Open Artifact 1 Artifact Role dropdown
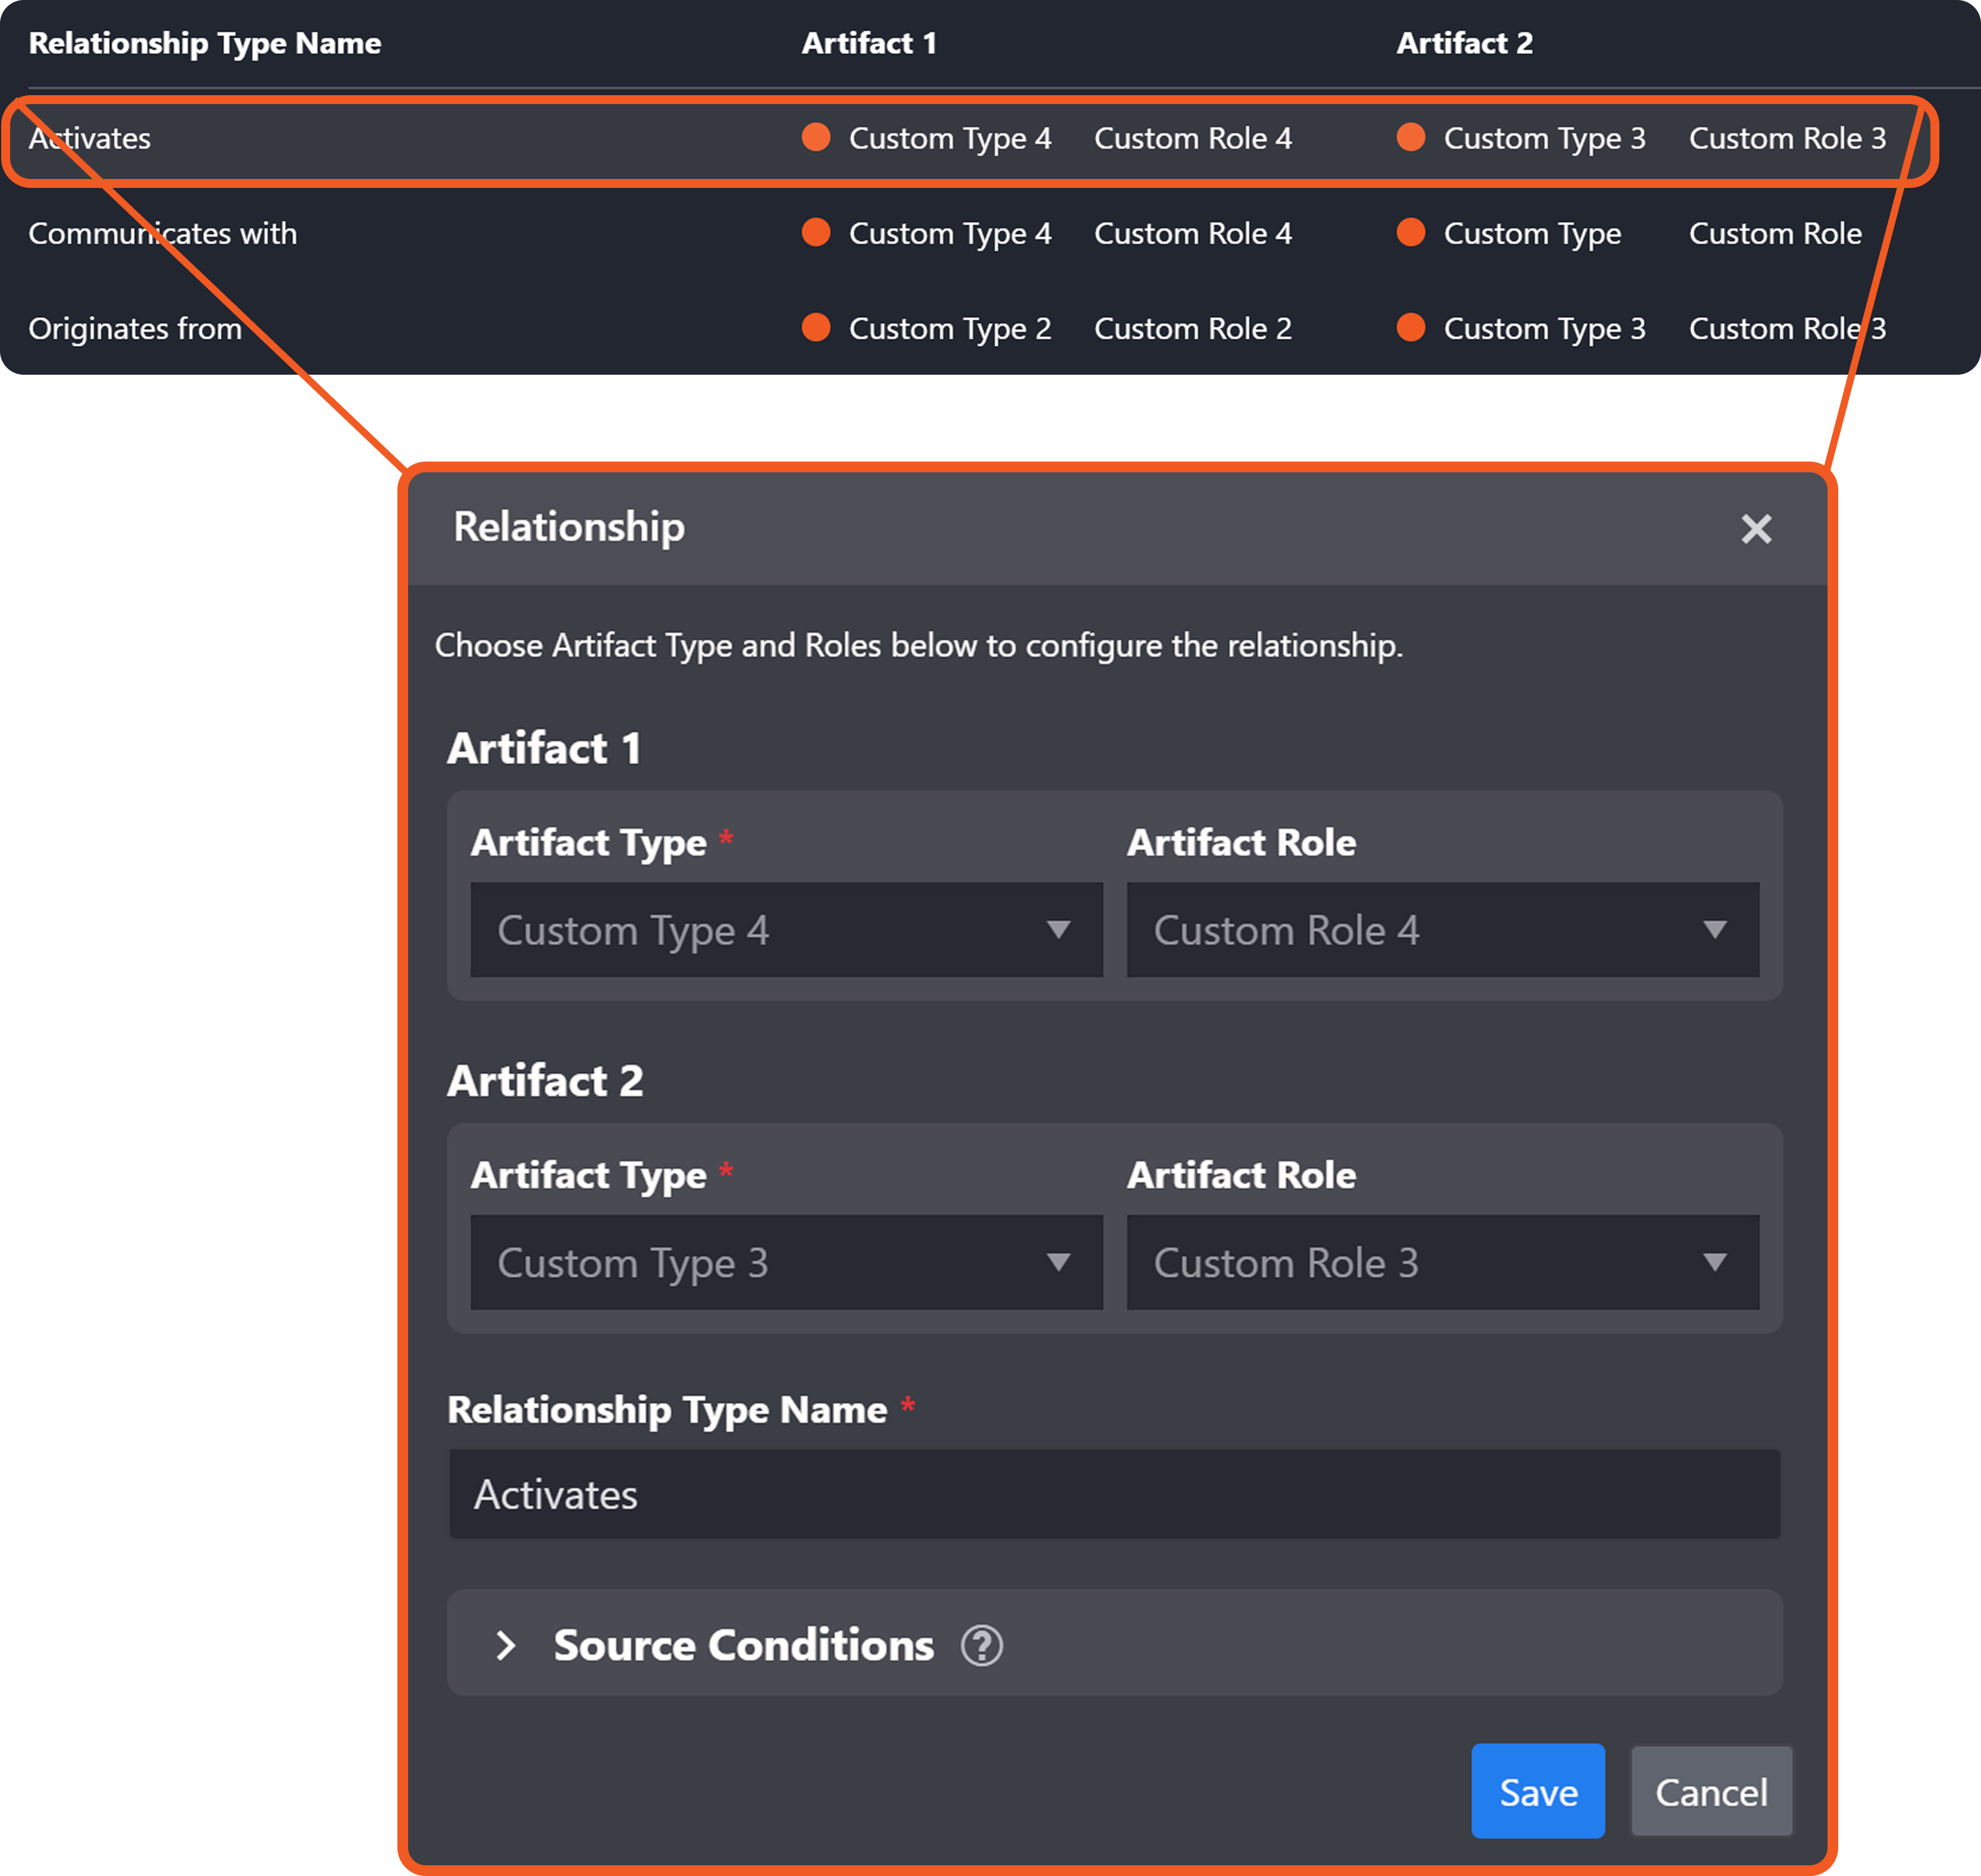Image resolution: width=1981 pixels, height=1876 pixels. (x=1442, y=930)
